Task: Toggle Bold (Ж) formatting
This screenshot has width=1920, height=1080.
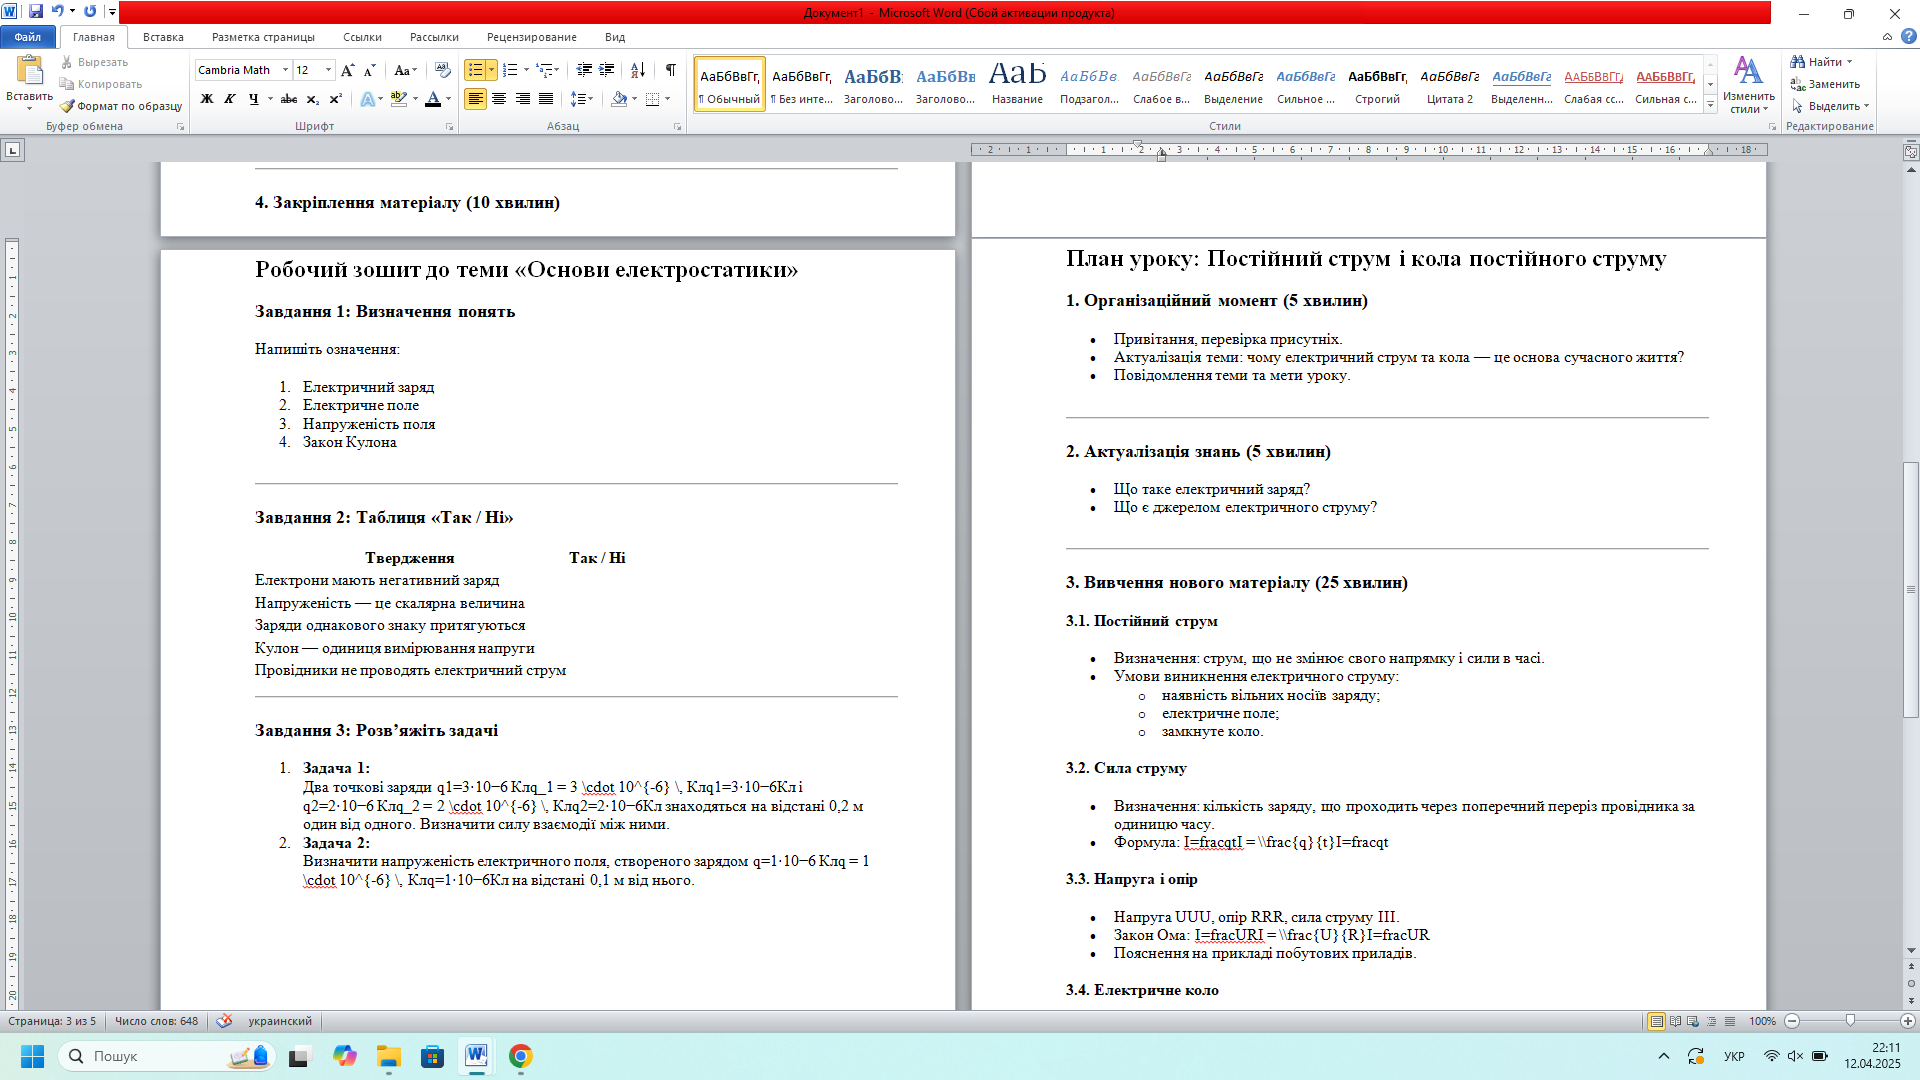Action: click(x=207, y=99)
